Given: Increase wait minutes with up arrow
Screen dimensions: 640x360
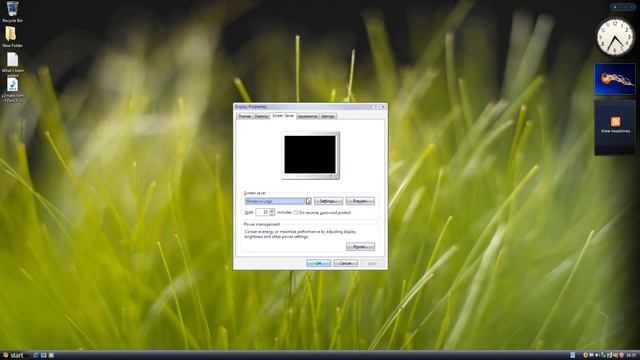Looking at the screenshot, I should (x=272, y=210).
